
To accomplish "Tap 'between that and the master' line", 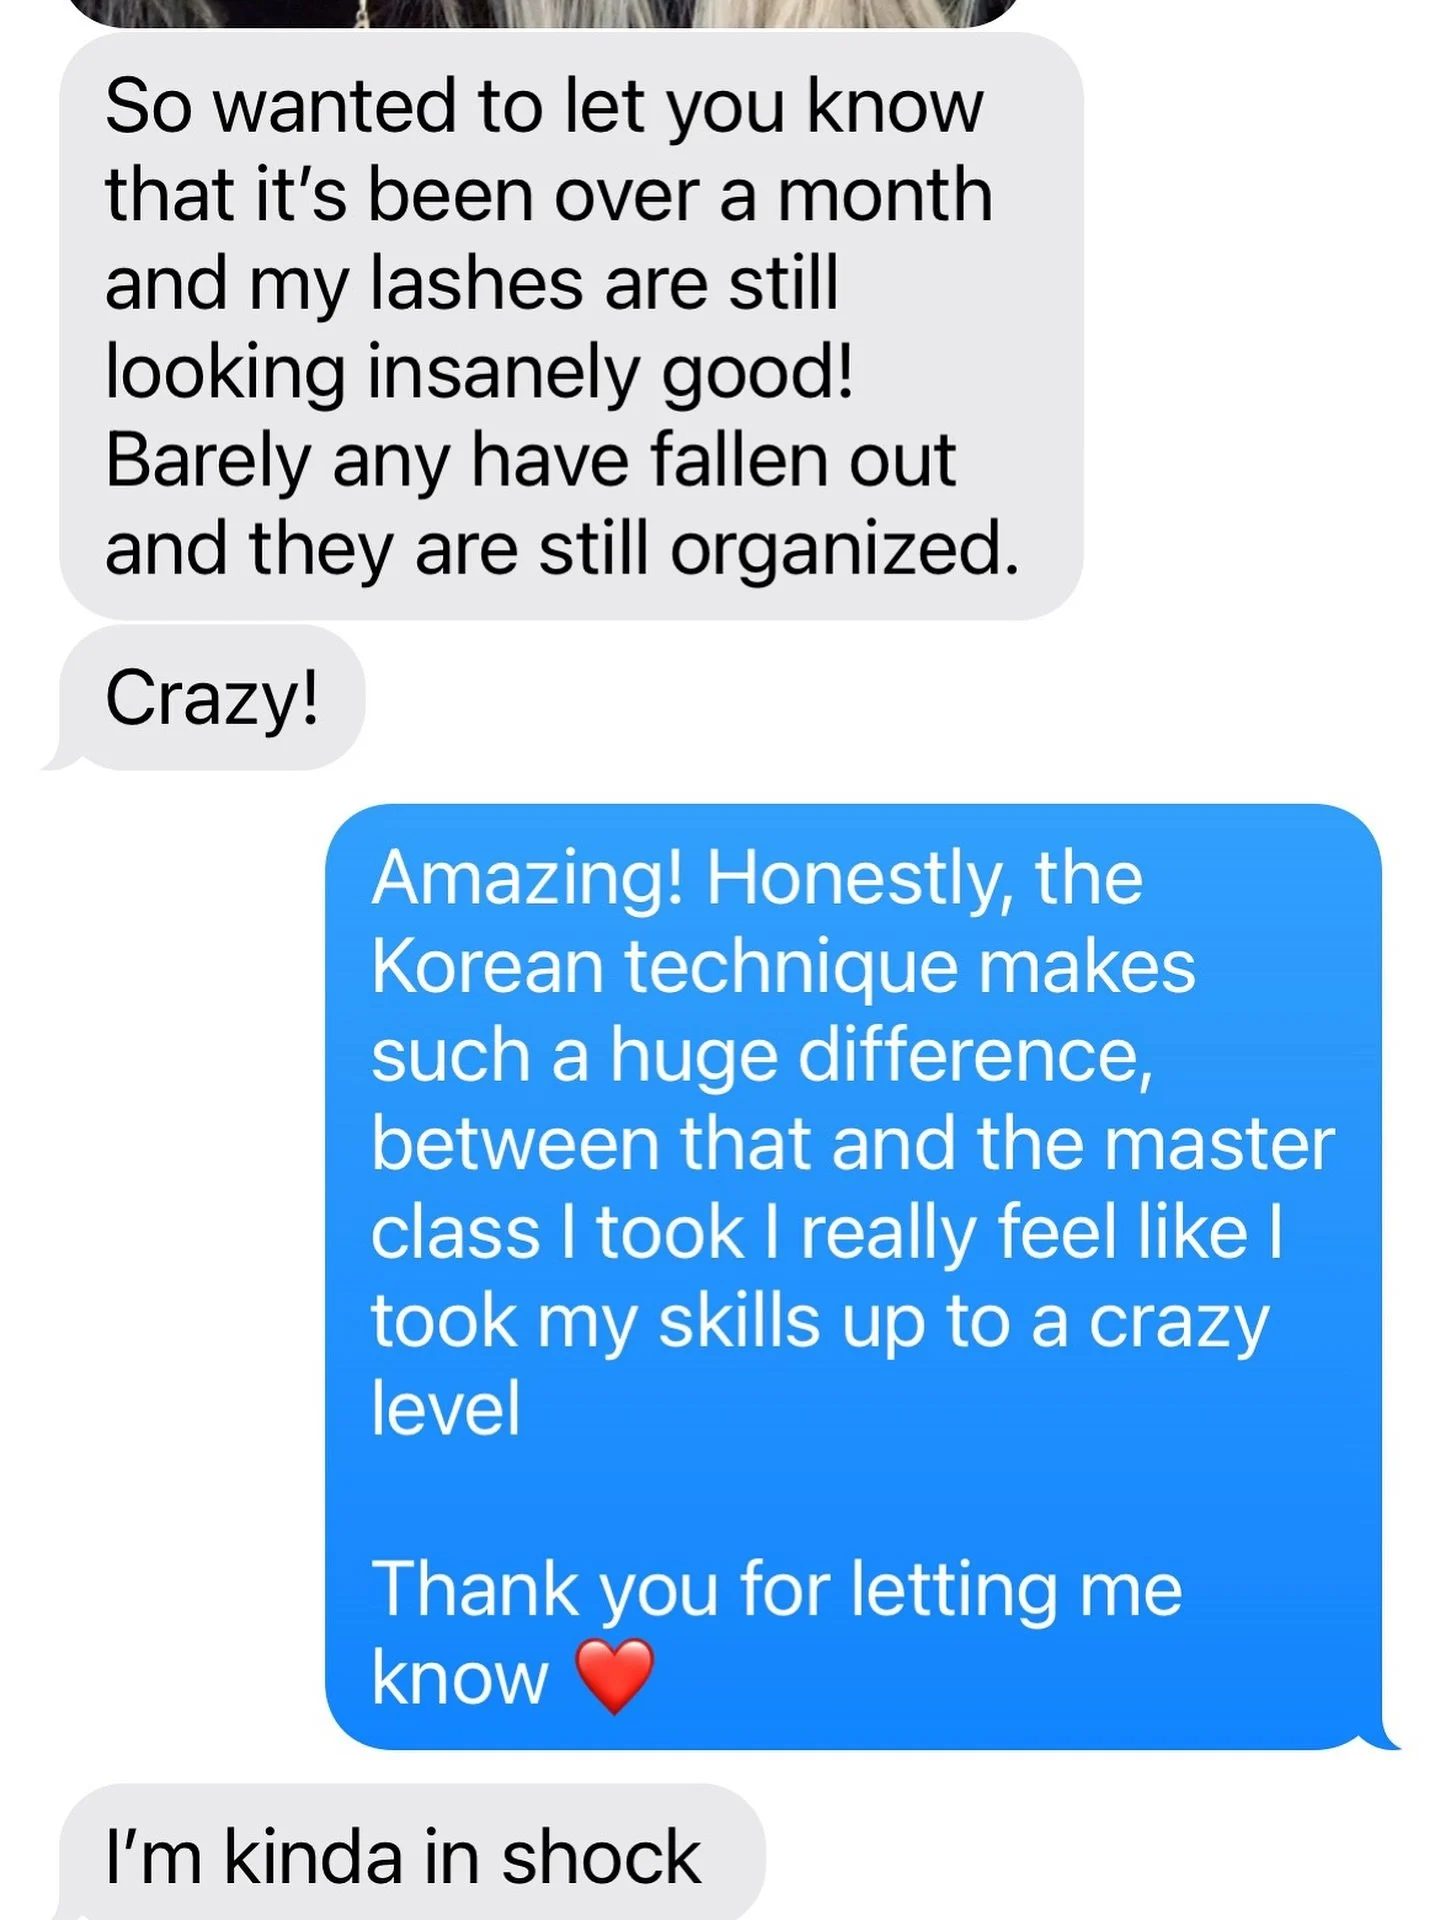I will [x=853, y=1143].
